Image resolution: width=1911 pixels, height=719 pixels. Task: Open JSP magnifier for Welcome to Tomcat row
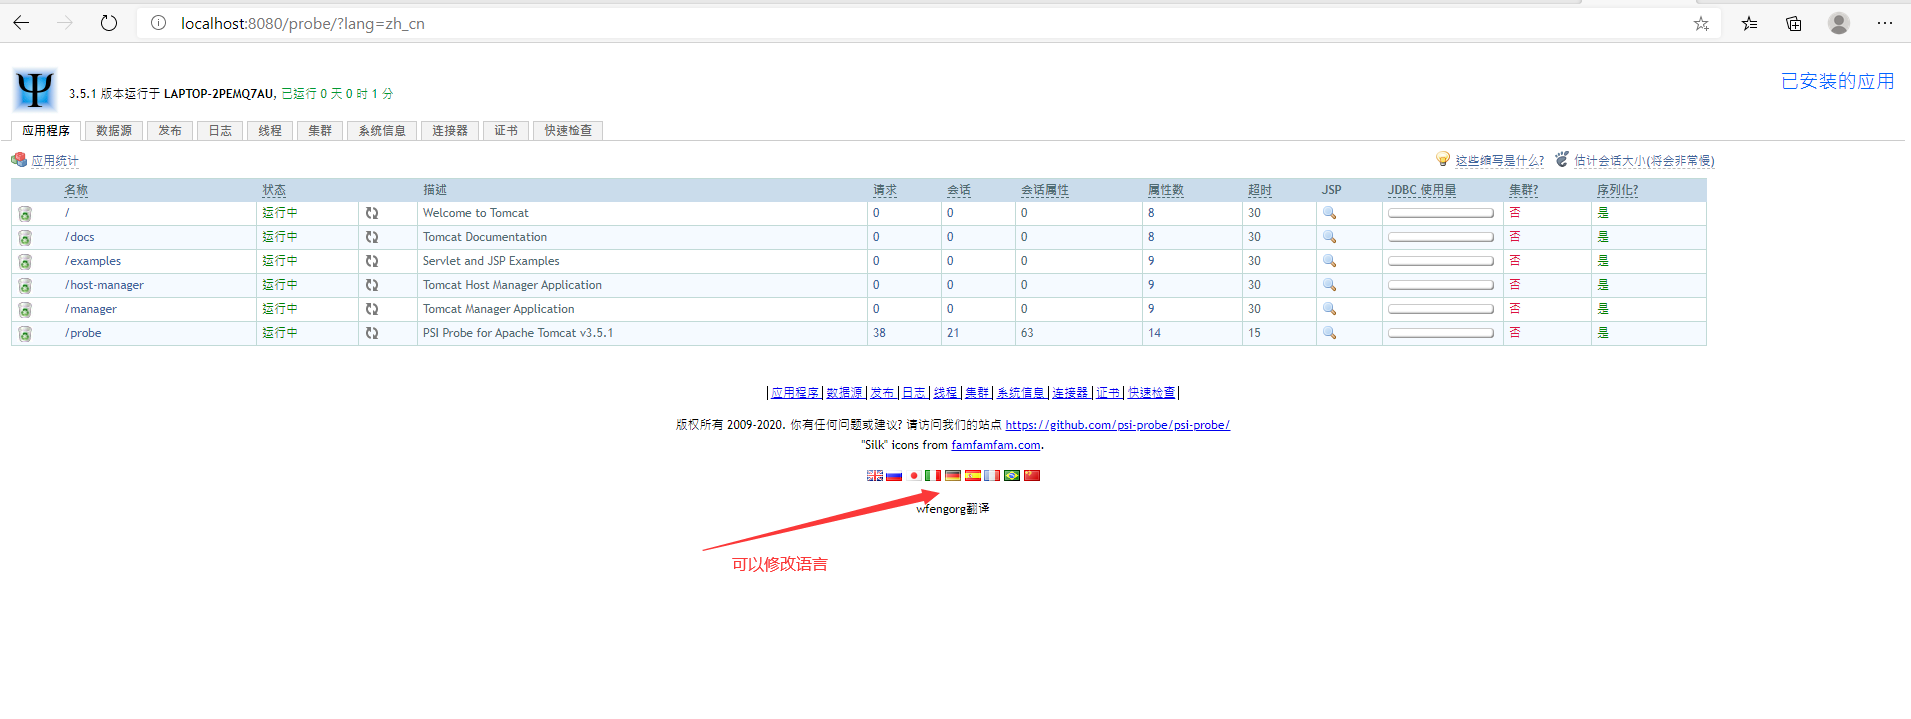coord(1330,213)
